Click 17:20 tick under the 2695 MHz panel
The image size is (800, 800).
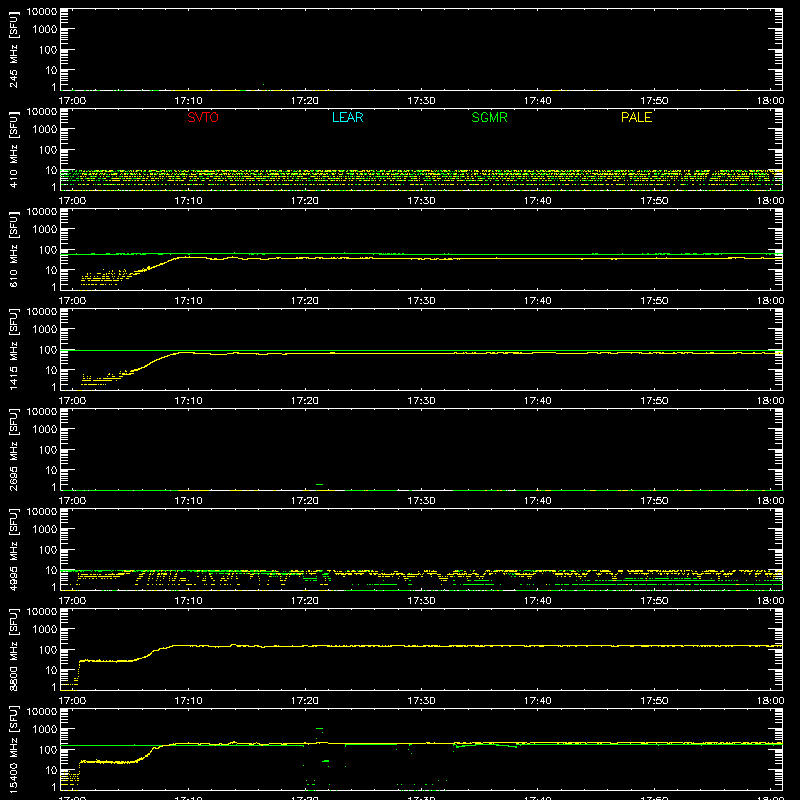point(305,501)
